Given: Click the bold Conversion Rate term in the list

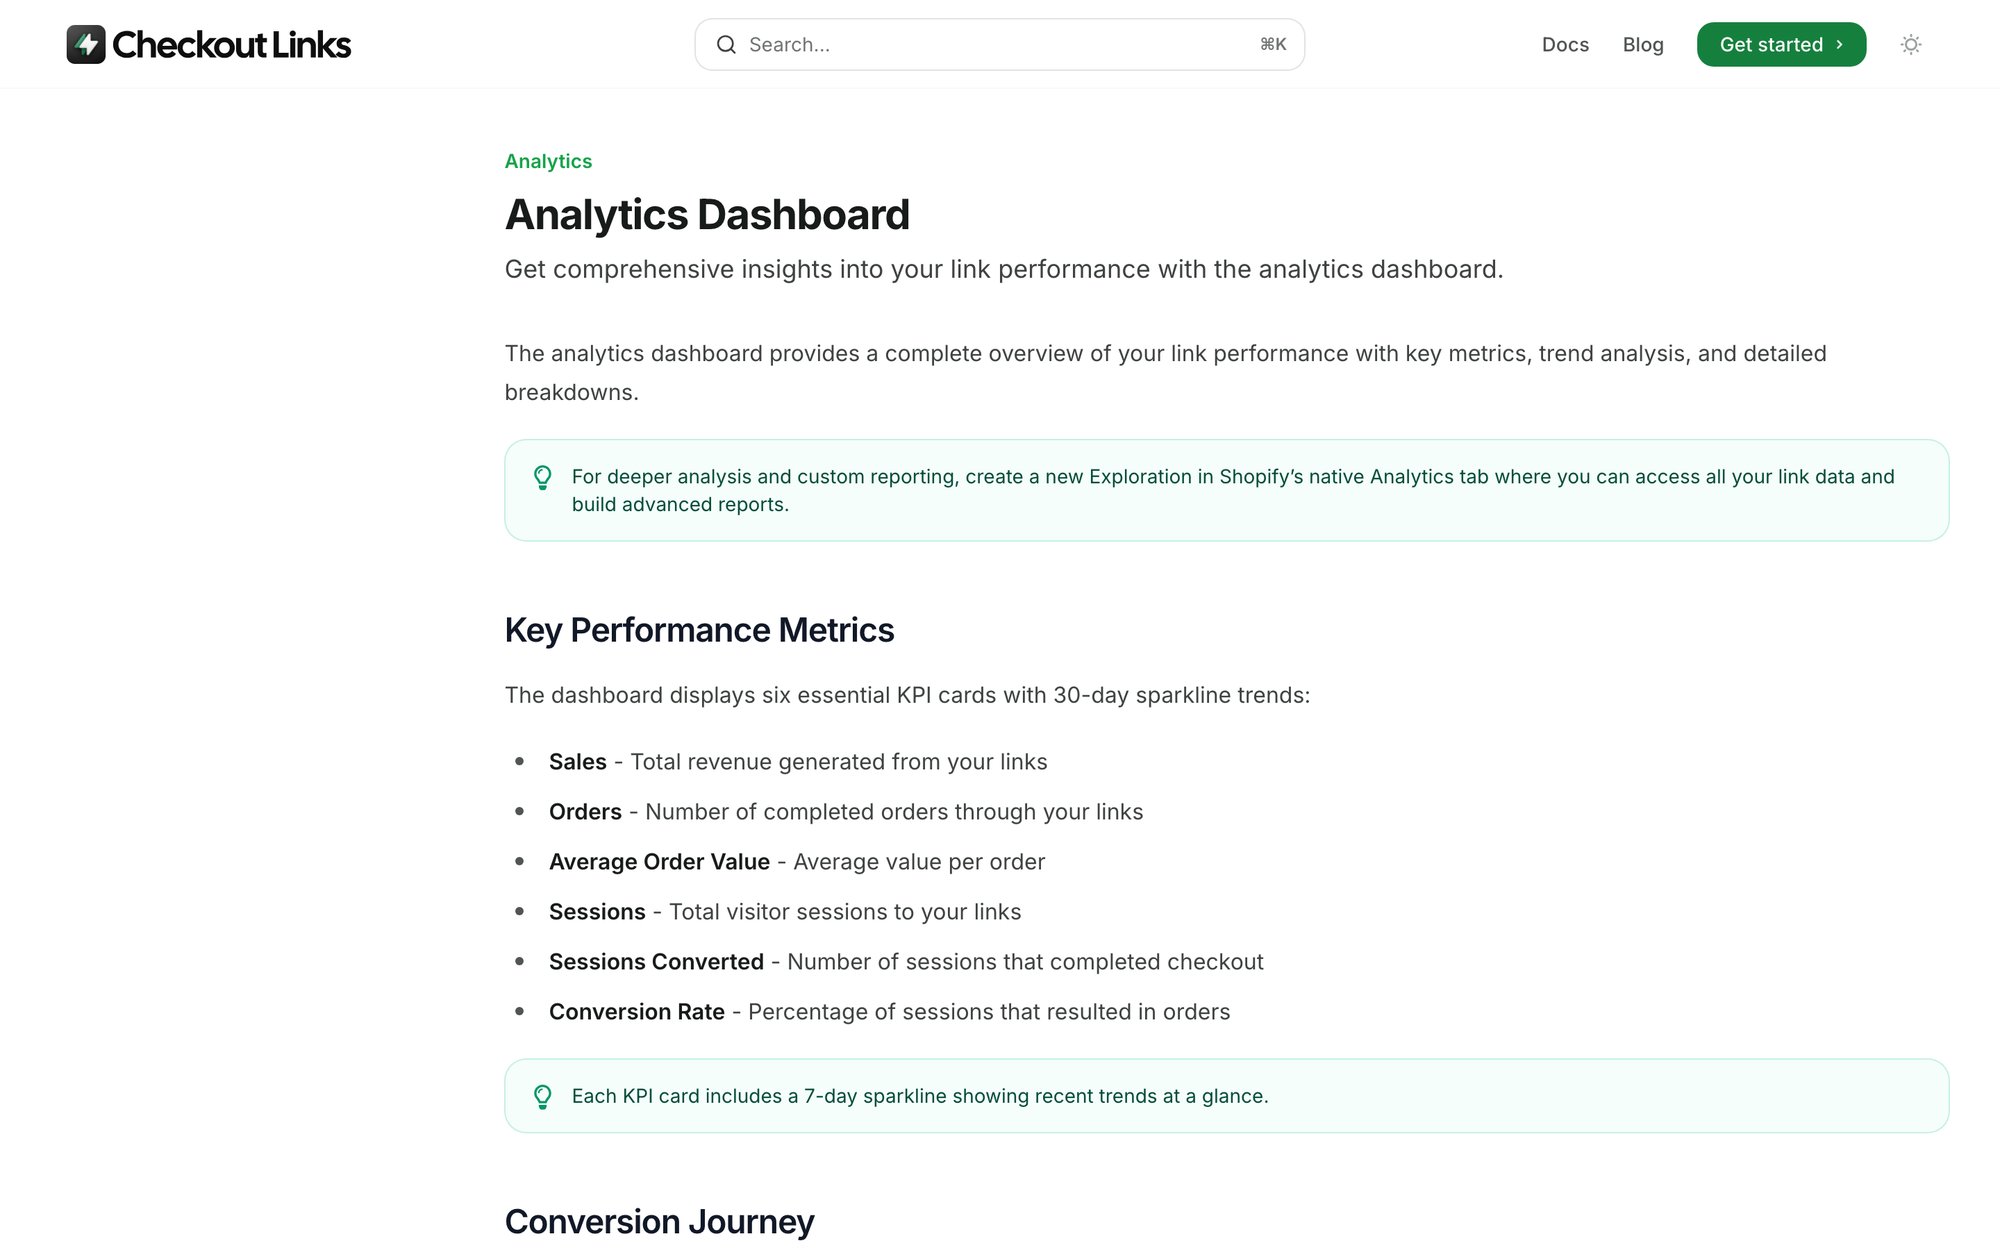Looking at the screenshot, I should (x=637, y=1012).
